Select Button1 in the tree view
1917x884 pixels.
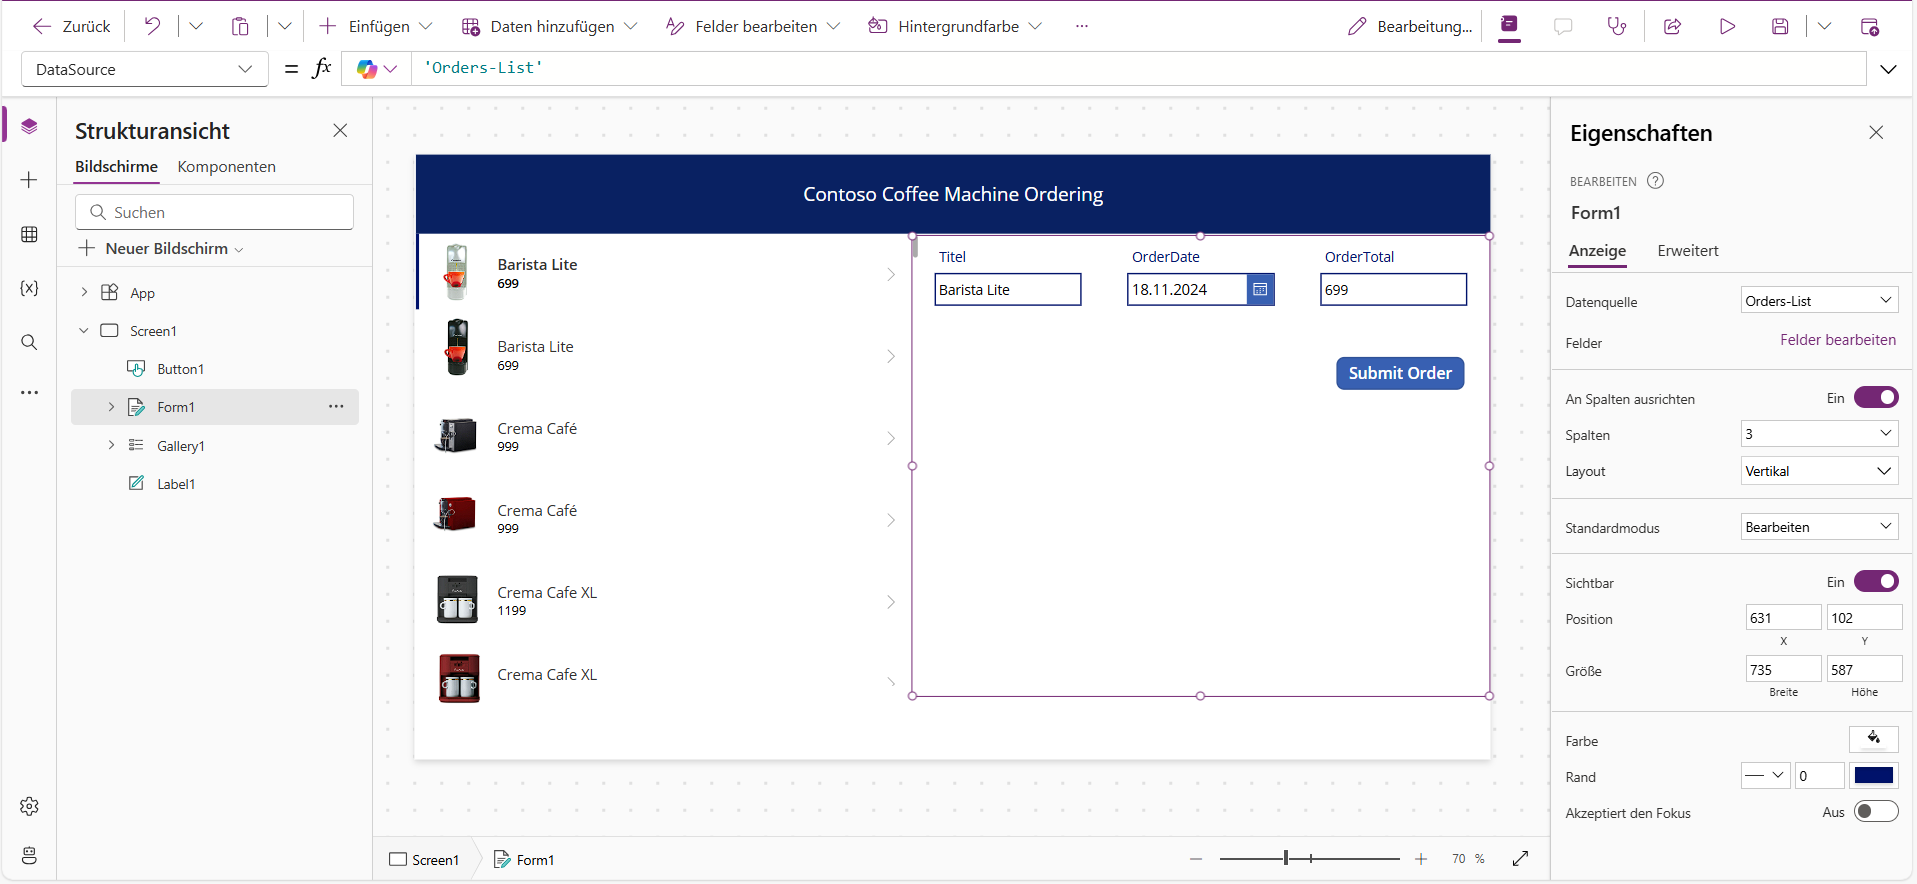click(x=180, y=369)
